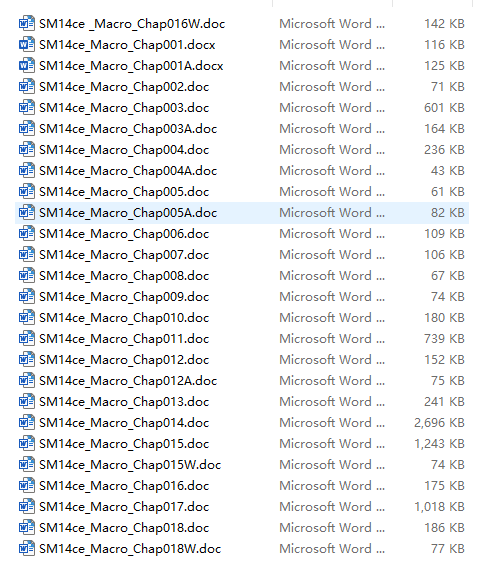Click the Word icon for SM14ce_Macro_Chap010.doc

pos(27,317)
